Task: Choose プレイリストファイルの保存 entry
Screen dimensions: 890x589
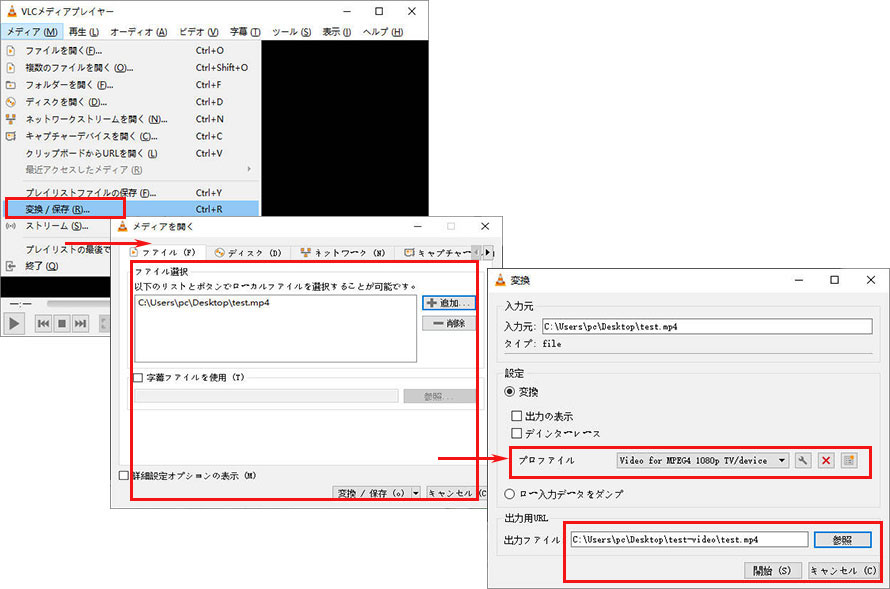Action: (x=131, y=193)
